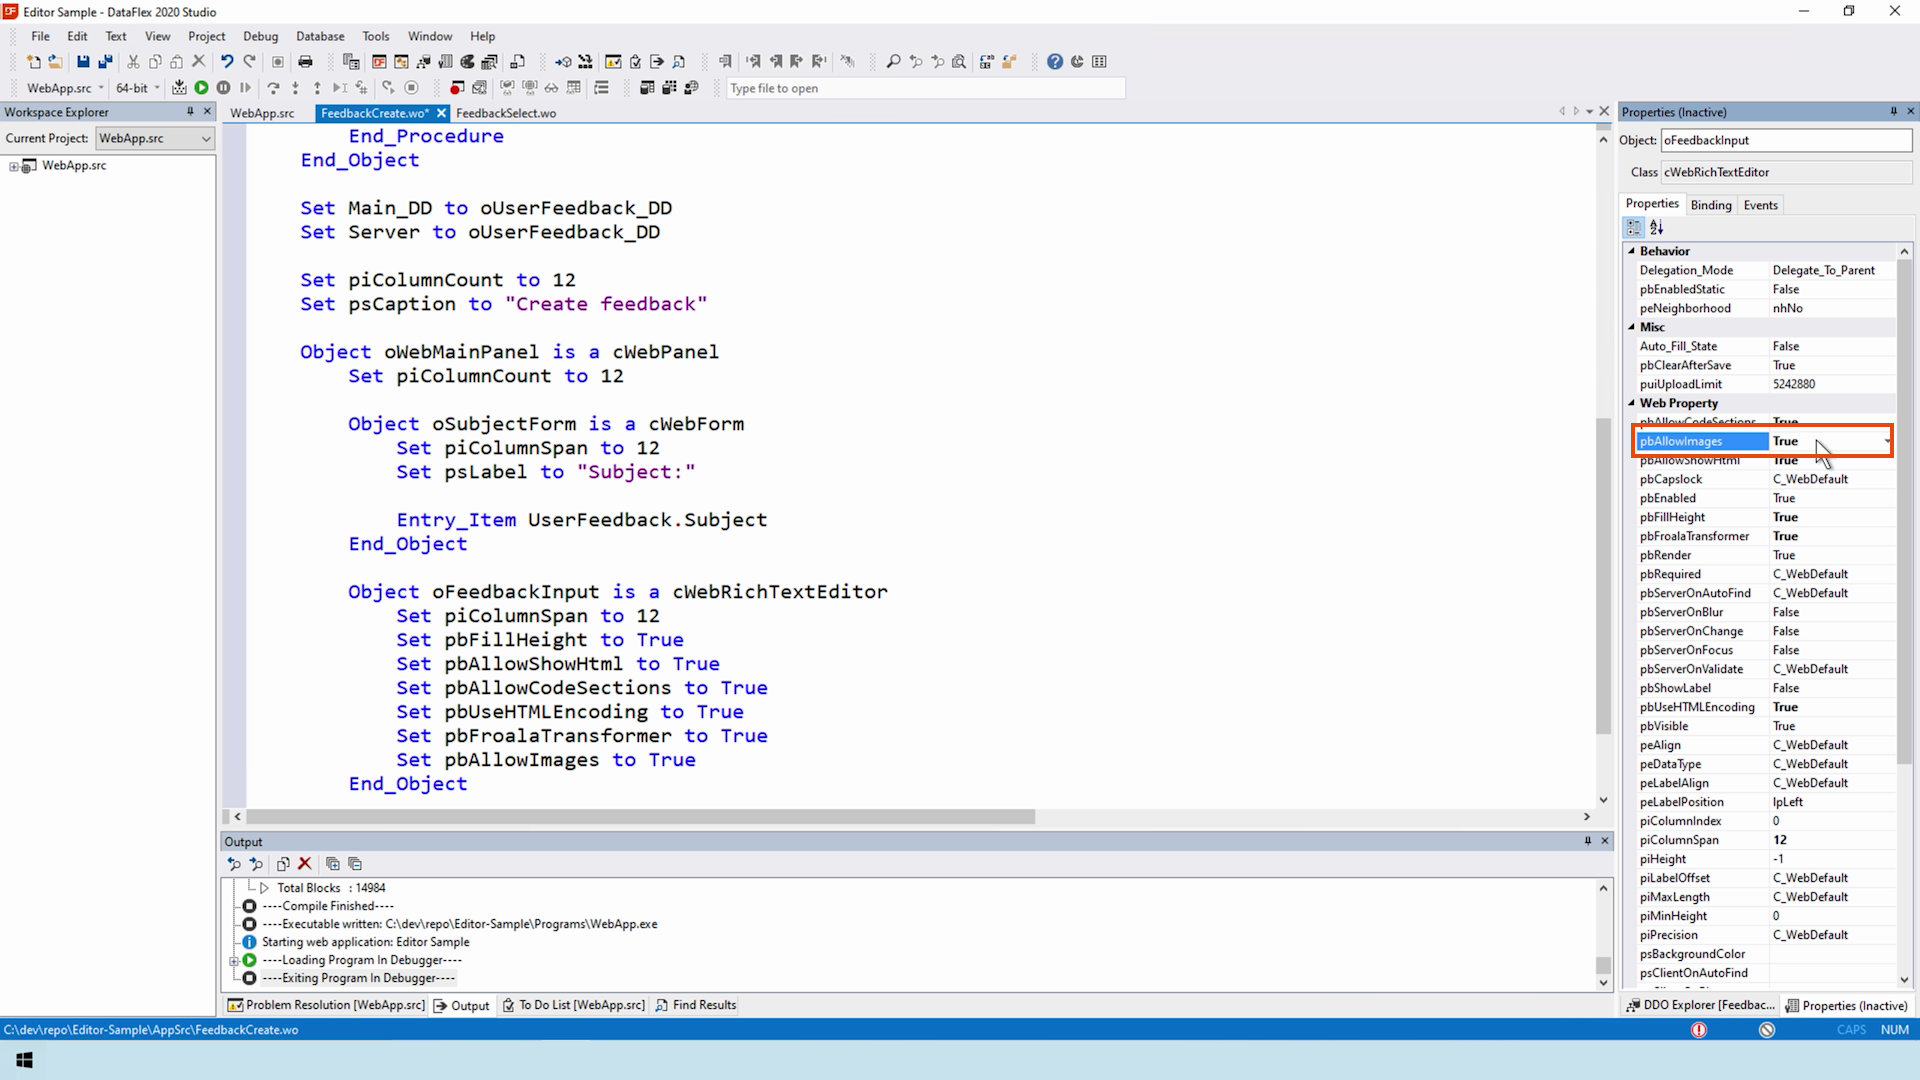The width and height of the screenshot is (1920, 1080).
Task: Toggle alphabetical sort in Properties panel
Action: tap(1657, 228)
